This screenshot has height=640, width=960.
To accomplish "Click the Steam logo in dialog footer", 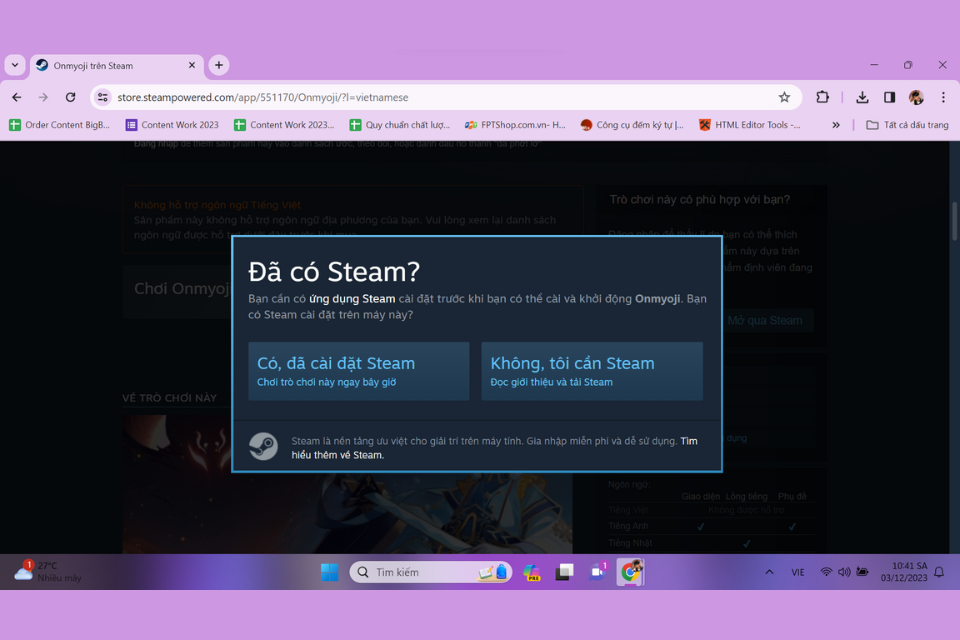I will (263, 446).
